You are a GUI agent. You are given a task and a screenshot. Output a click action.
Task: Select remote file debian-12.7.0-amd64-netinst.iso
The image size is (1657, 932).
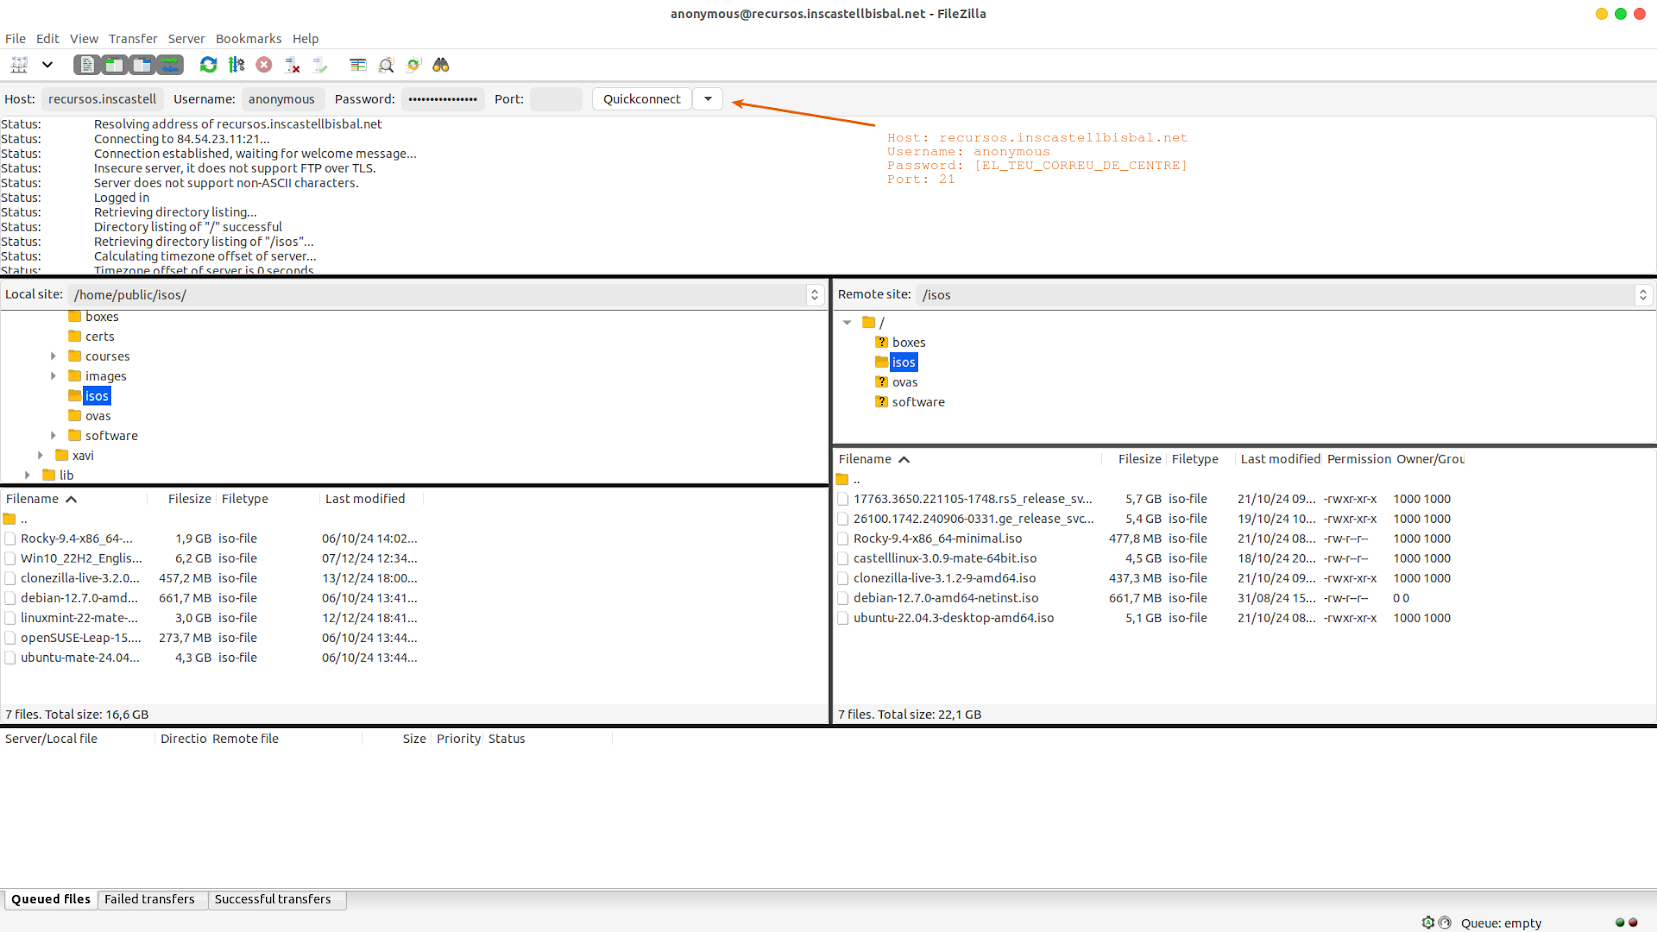(x=946, y=598)
